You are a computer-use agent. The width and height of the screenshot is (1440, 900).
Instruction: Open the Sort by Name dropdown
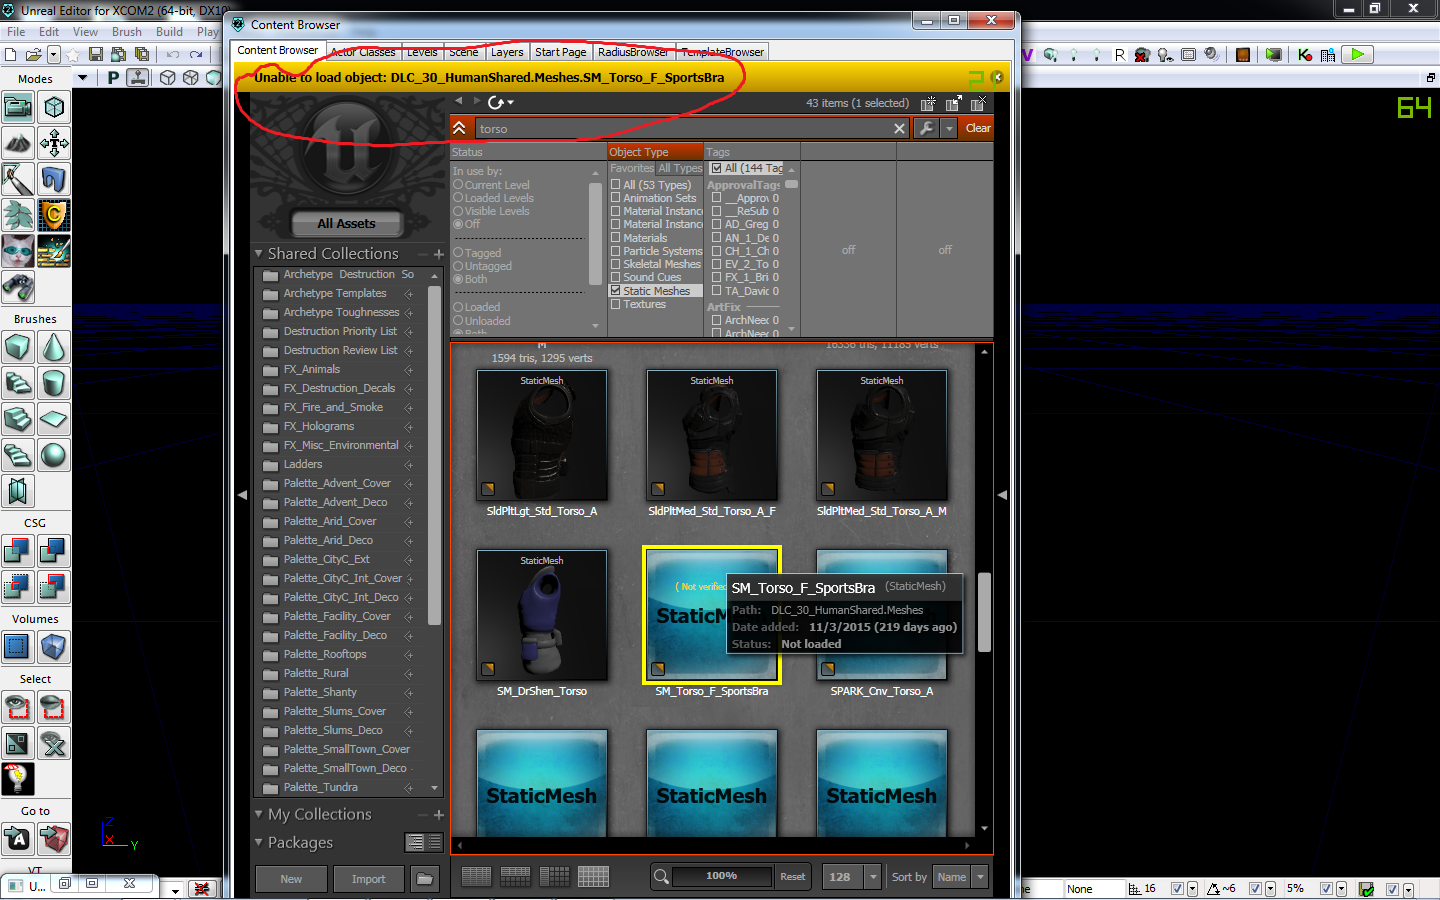[980, 877]
